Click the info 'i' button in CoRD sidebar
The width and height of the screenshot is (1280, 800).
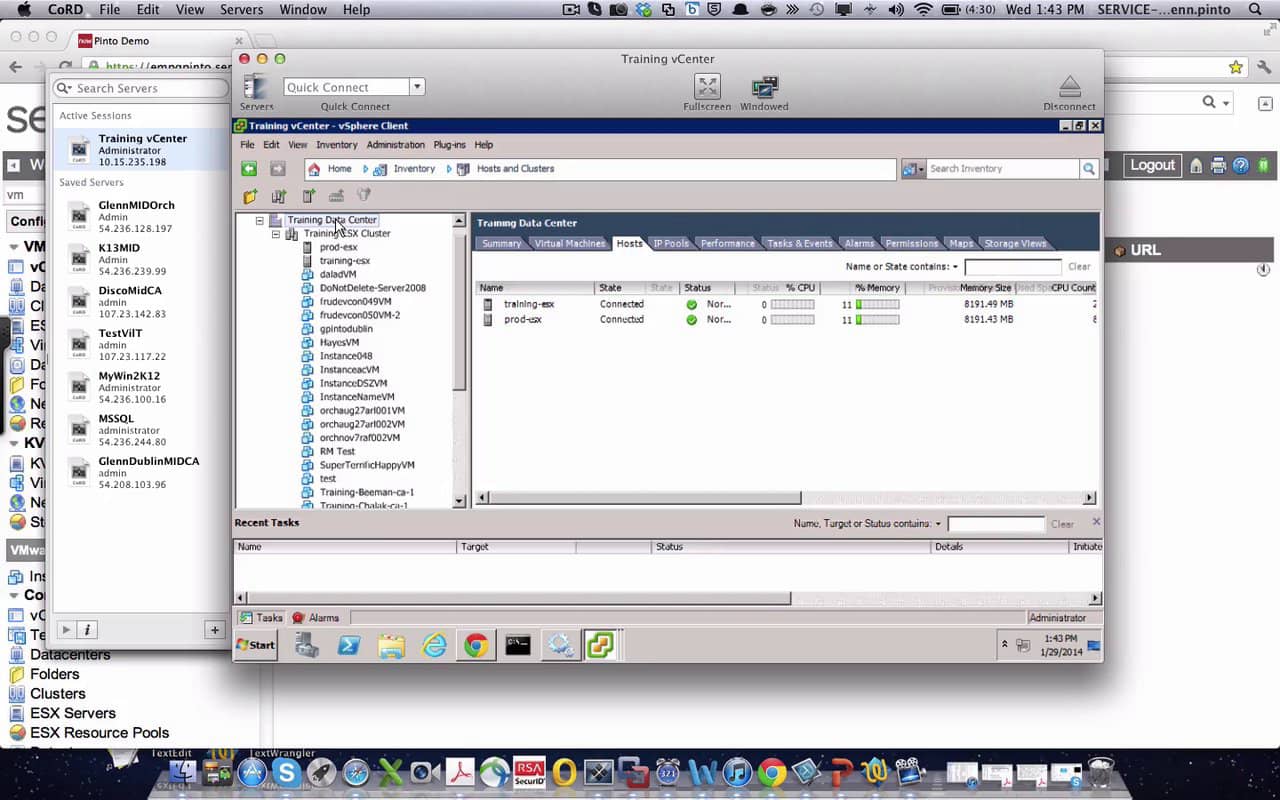pyautogui.click(x=87, y=630)
